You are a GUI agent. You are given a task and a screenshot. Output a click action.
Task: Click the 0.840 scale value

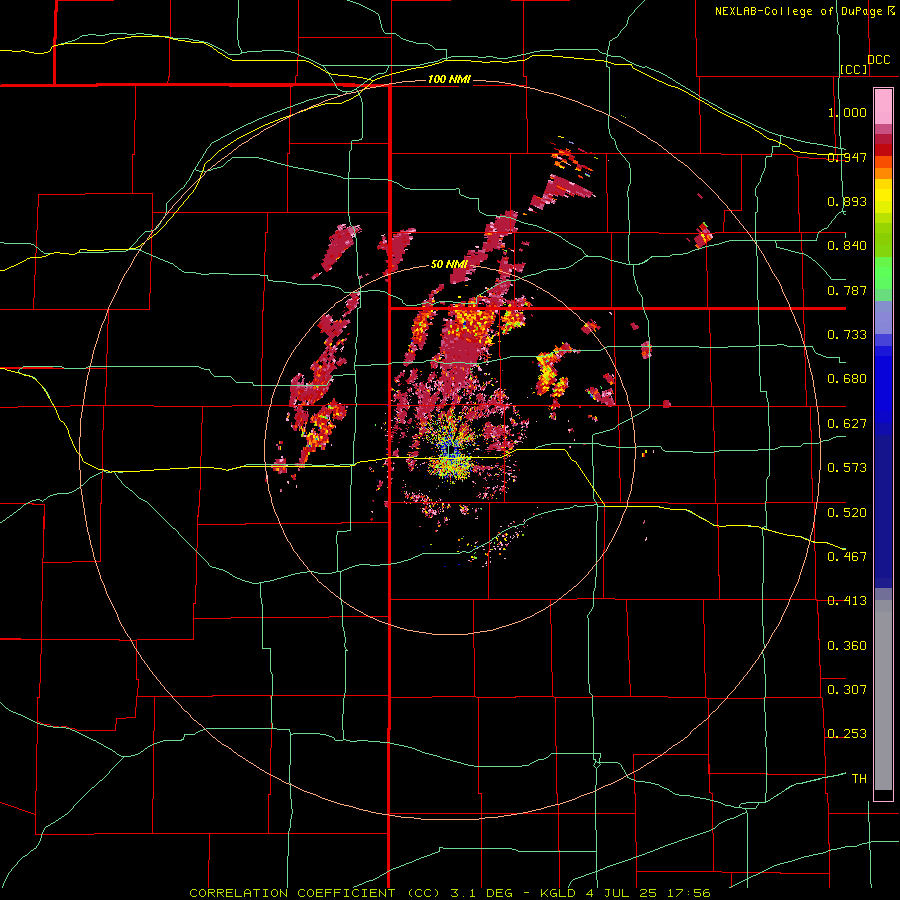(847, 246)
